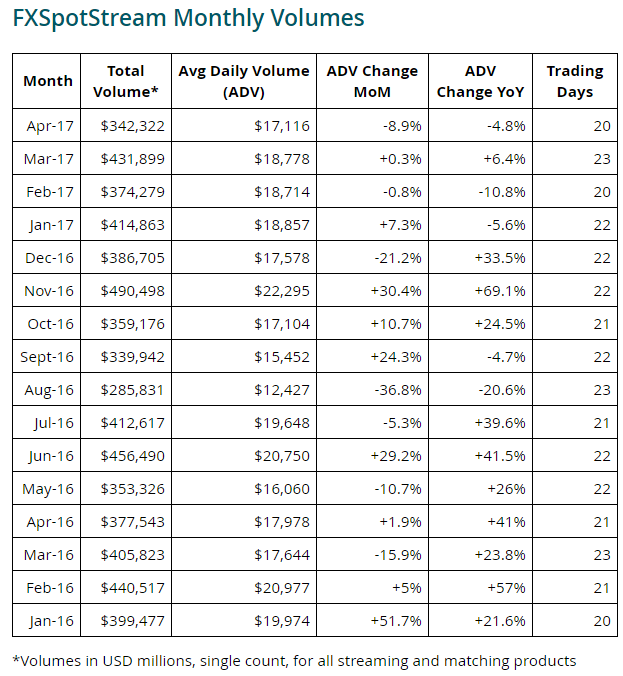Click the Apr-17 month cell
This screenshot has height=676, width=623.
point(50,126)
